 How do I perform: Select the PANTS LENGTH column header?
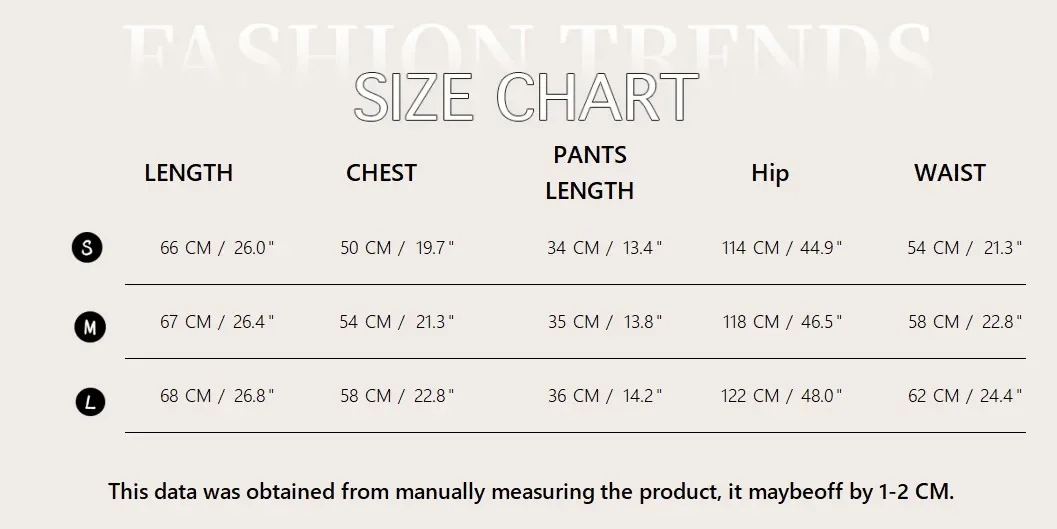[x=589, y=173]
